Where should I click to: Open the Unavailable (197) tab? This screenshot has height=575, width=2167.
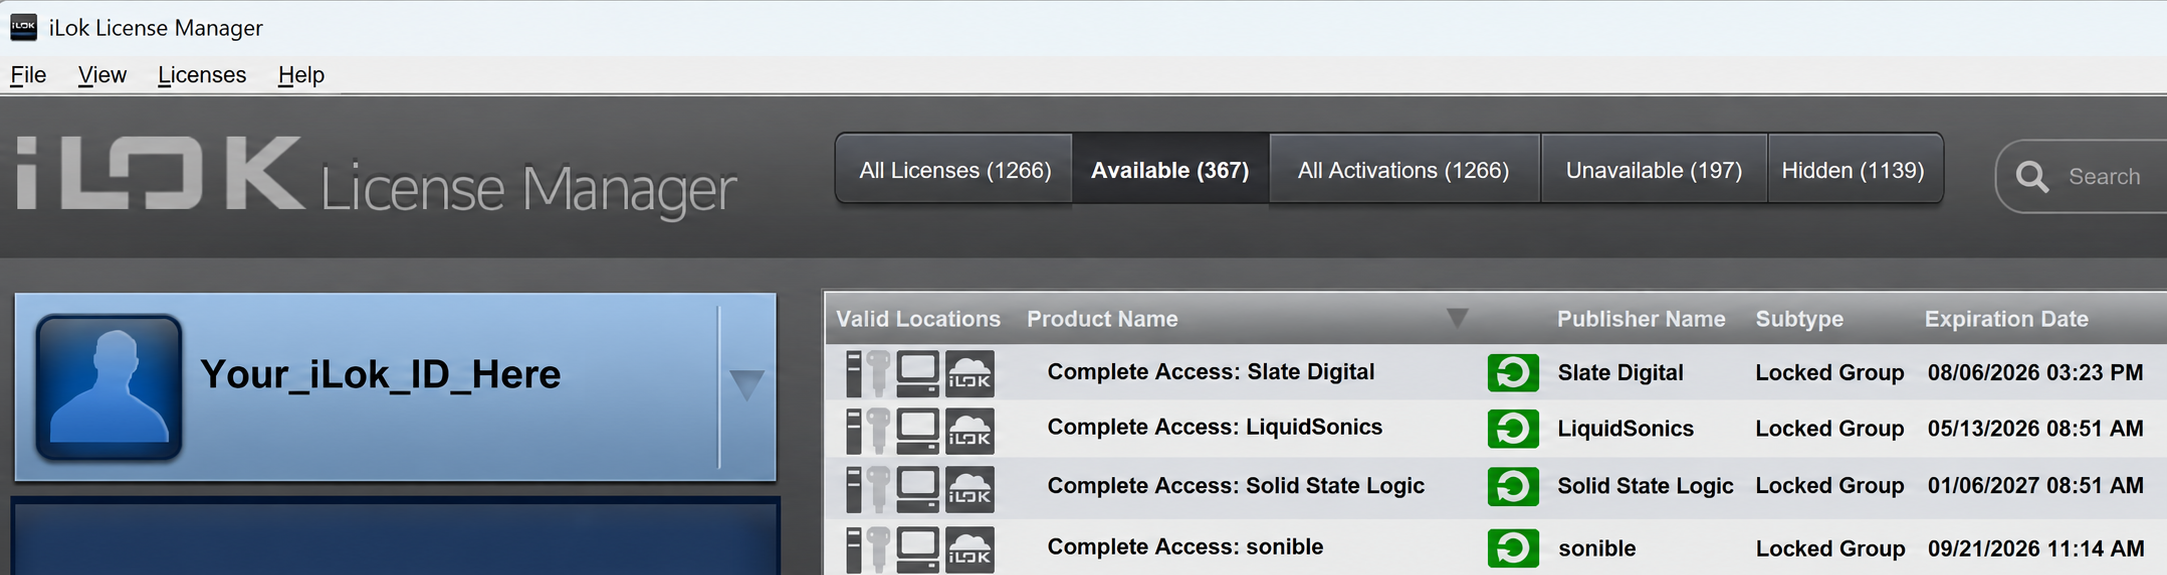1654,170
